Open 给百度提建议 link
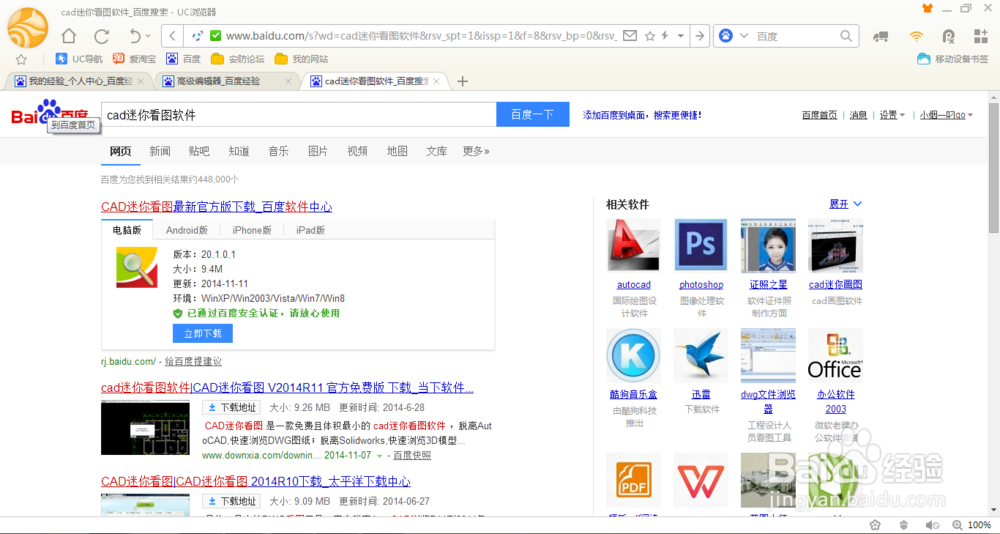The height and width of the screenshot is (534, 1000). pos(193,362)
